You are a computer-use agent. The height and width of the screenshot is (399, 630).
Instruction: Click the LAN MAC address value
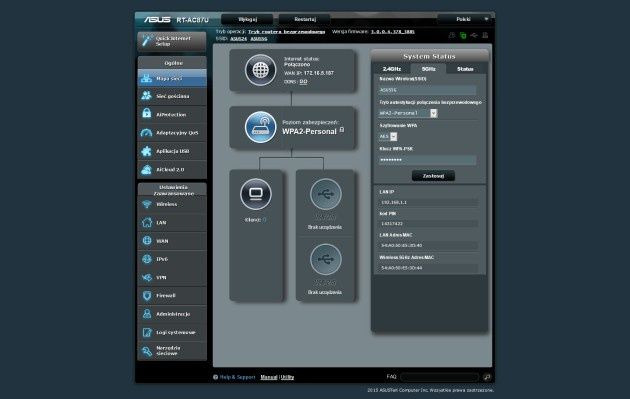429,246
